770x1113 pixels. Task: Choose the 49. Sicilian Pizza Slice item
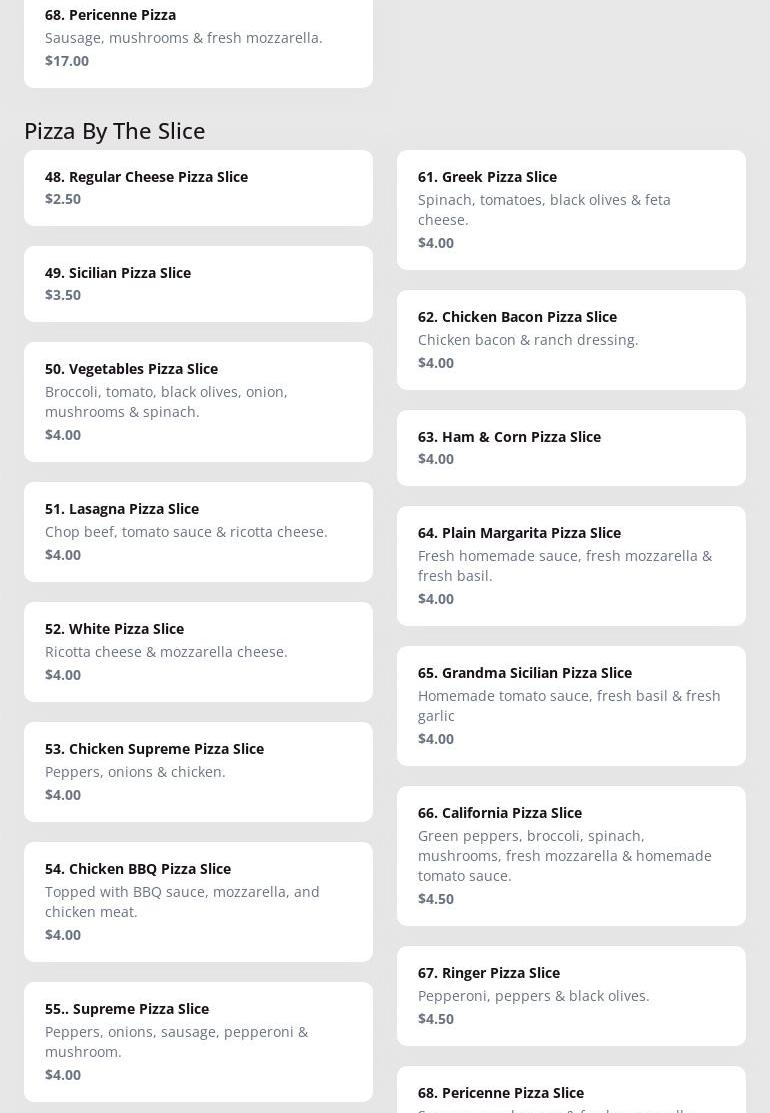pos(198,284)
